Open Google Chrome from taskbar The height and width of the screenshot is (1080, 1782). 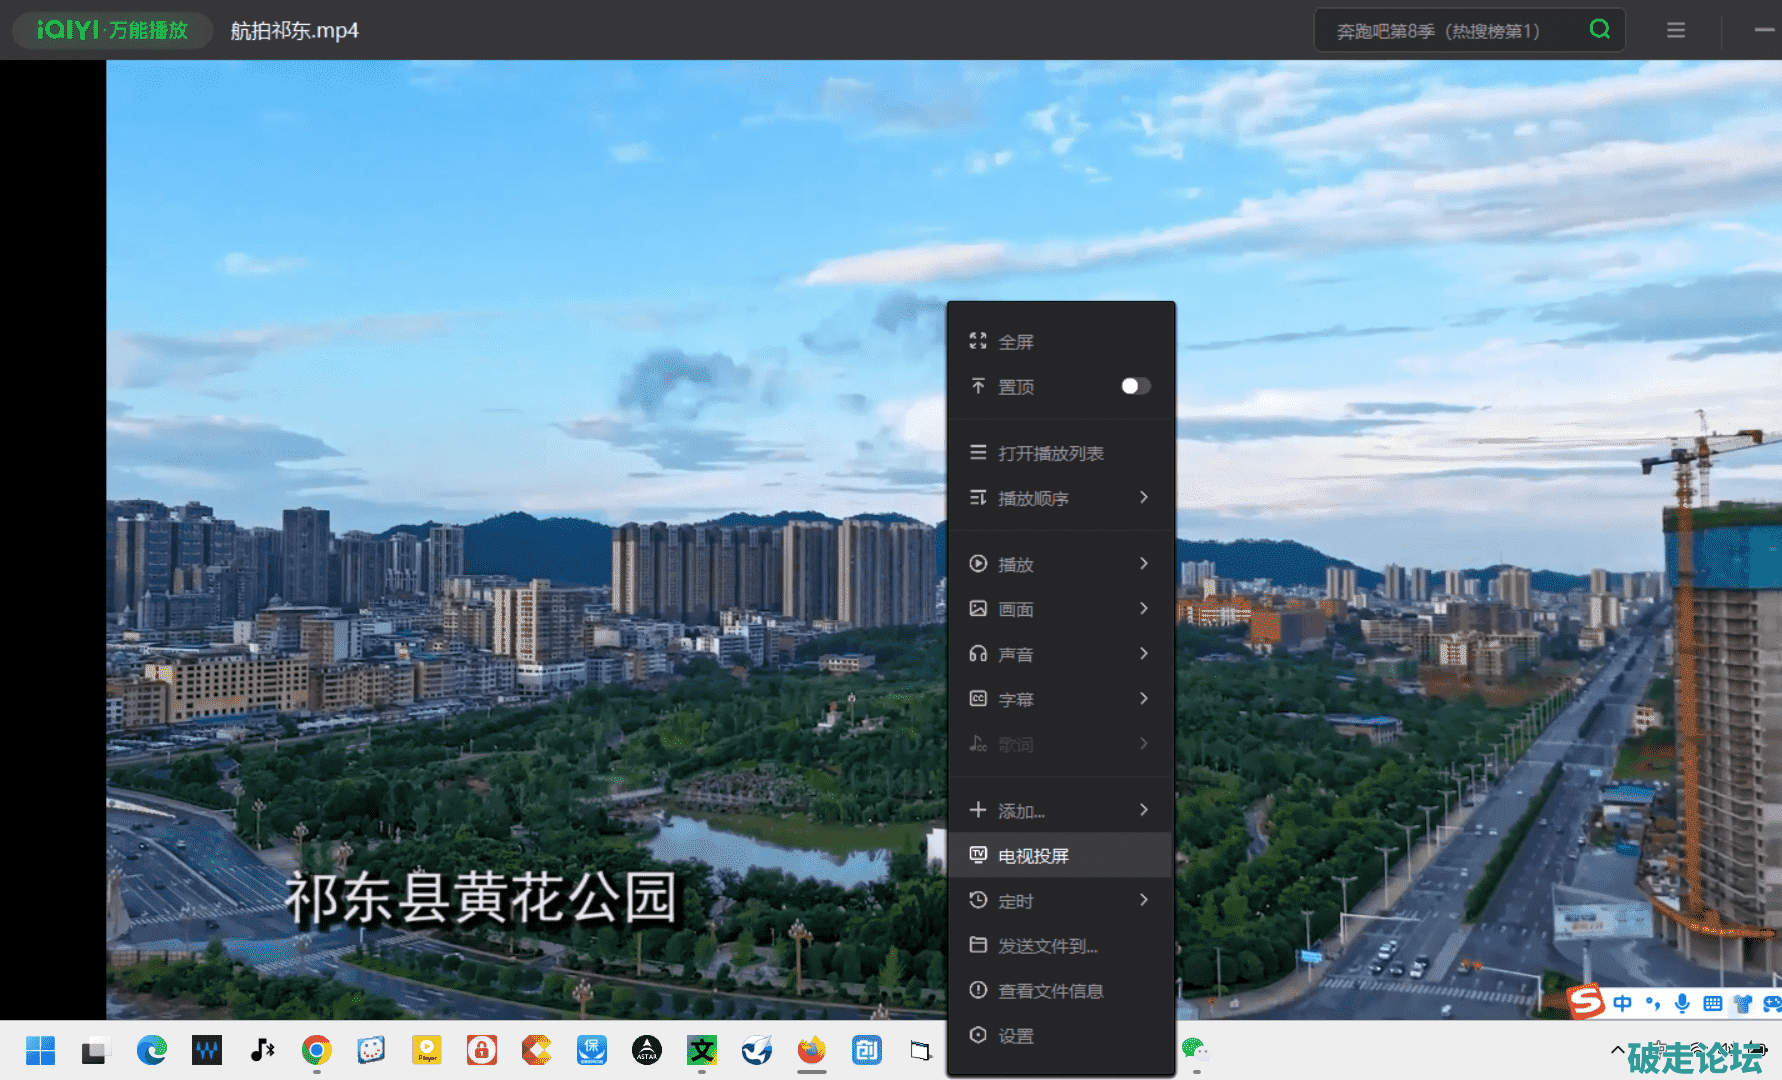(316, 1050)
